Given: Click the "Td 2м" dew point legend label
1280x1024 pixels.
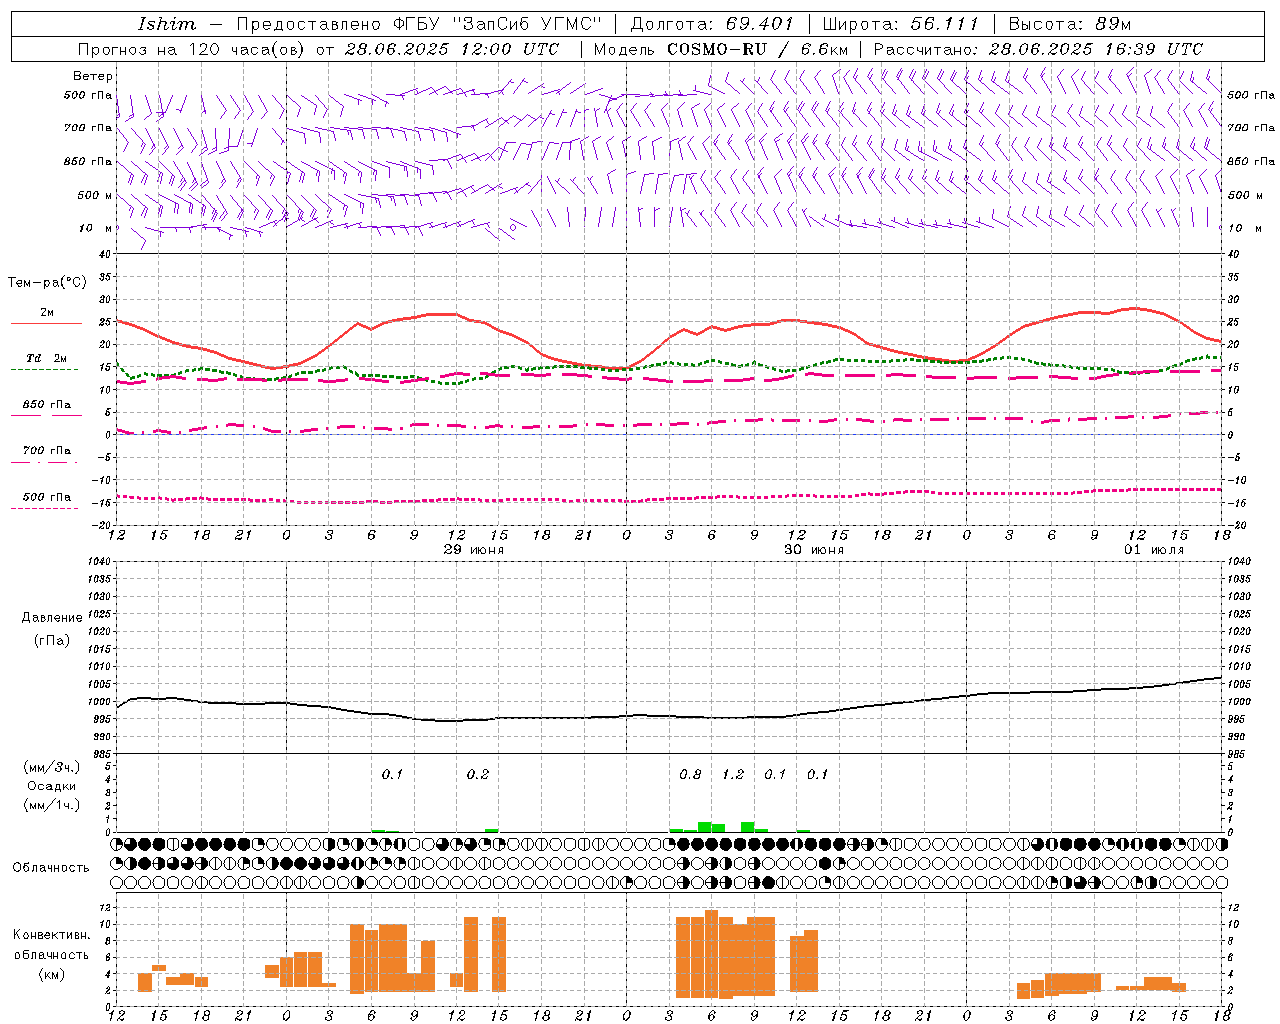Looking at the screenshot, I should point(47,358).
